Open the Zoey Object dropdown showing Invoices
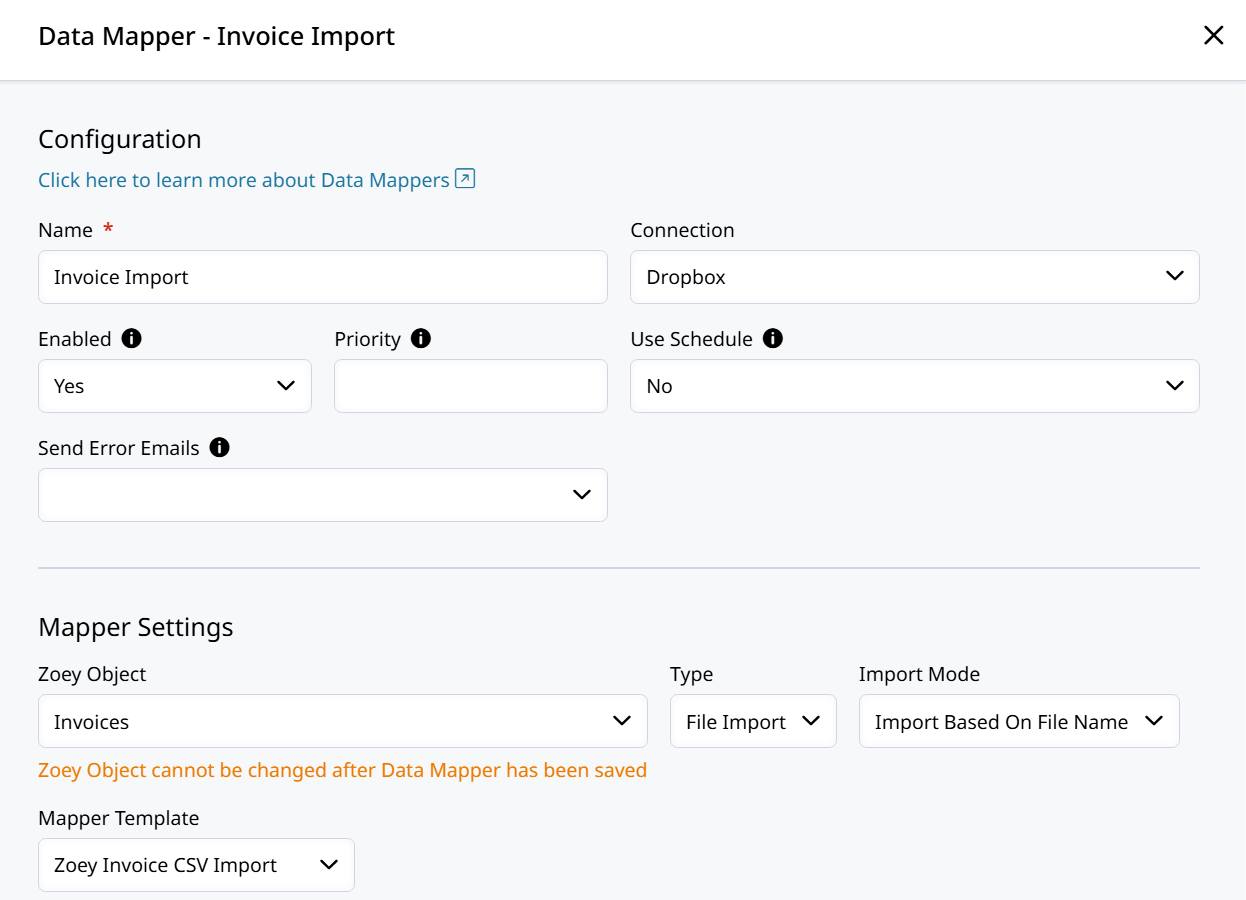Viewport: 1246px width, 900px height. pos(342,722)
